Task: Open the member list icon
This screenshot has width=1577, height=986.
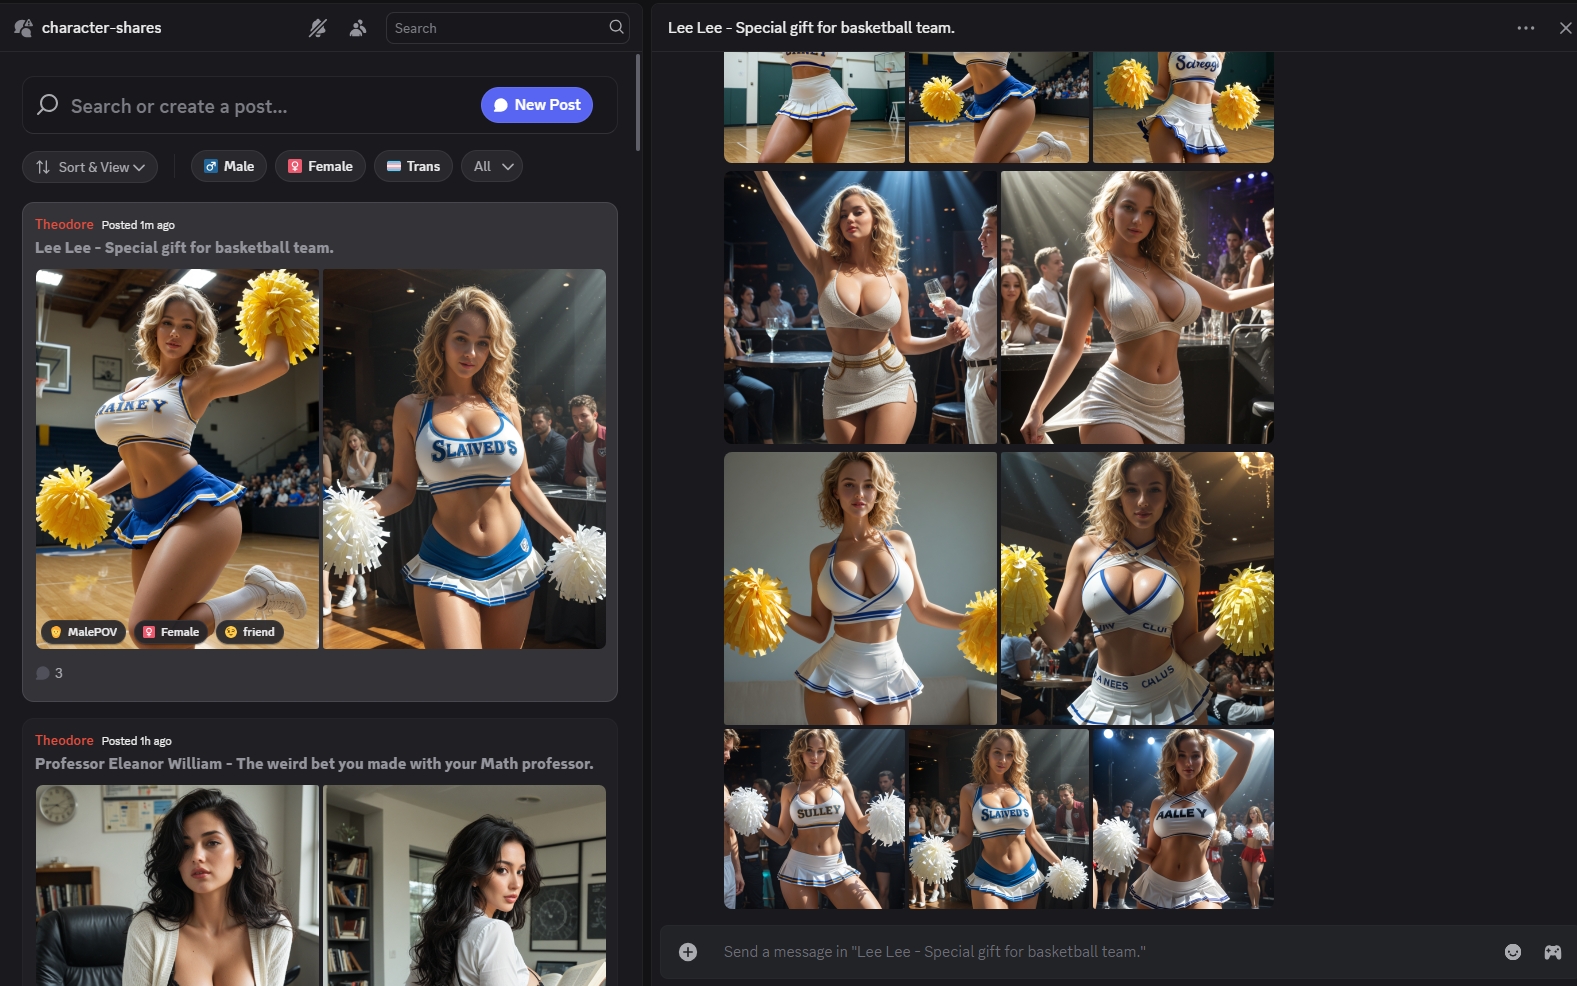Action: click(357, 28)
